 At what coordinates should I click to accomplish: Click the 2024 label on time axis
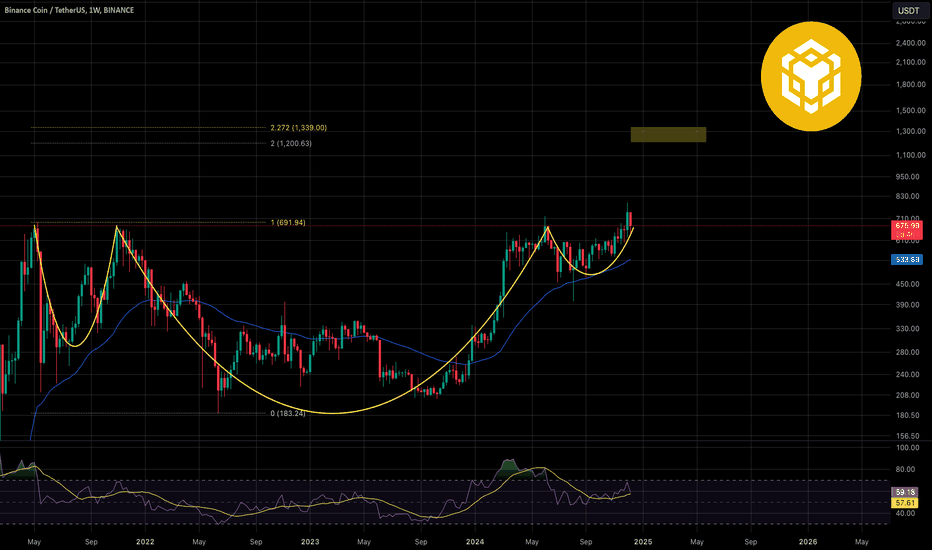(475, 542)
